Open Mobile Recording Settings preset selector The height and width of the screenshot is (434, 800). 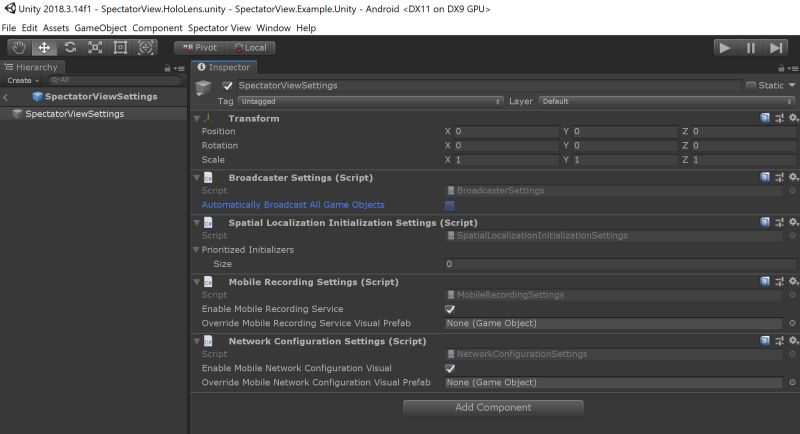point(779,282)
